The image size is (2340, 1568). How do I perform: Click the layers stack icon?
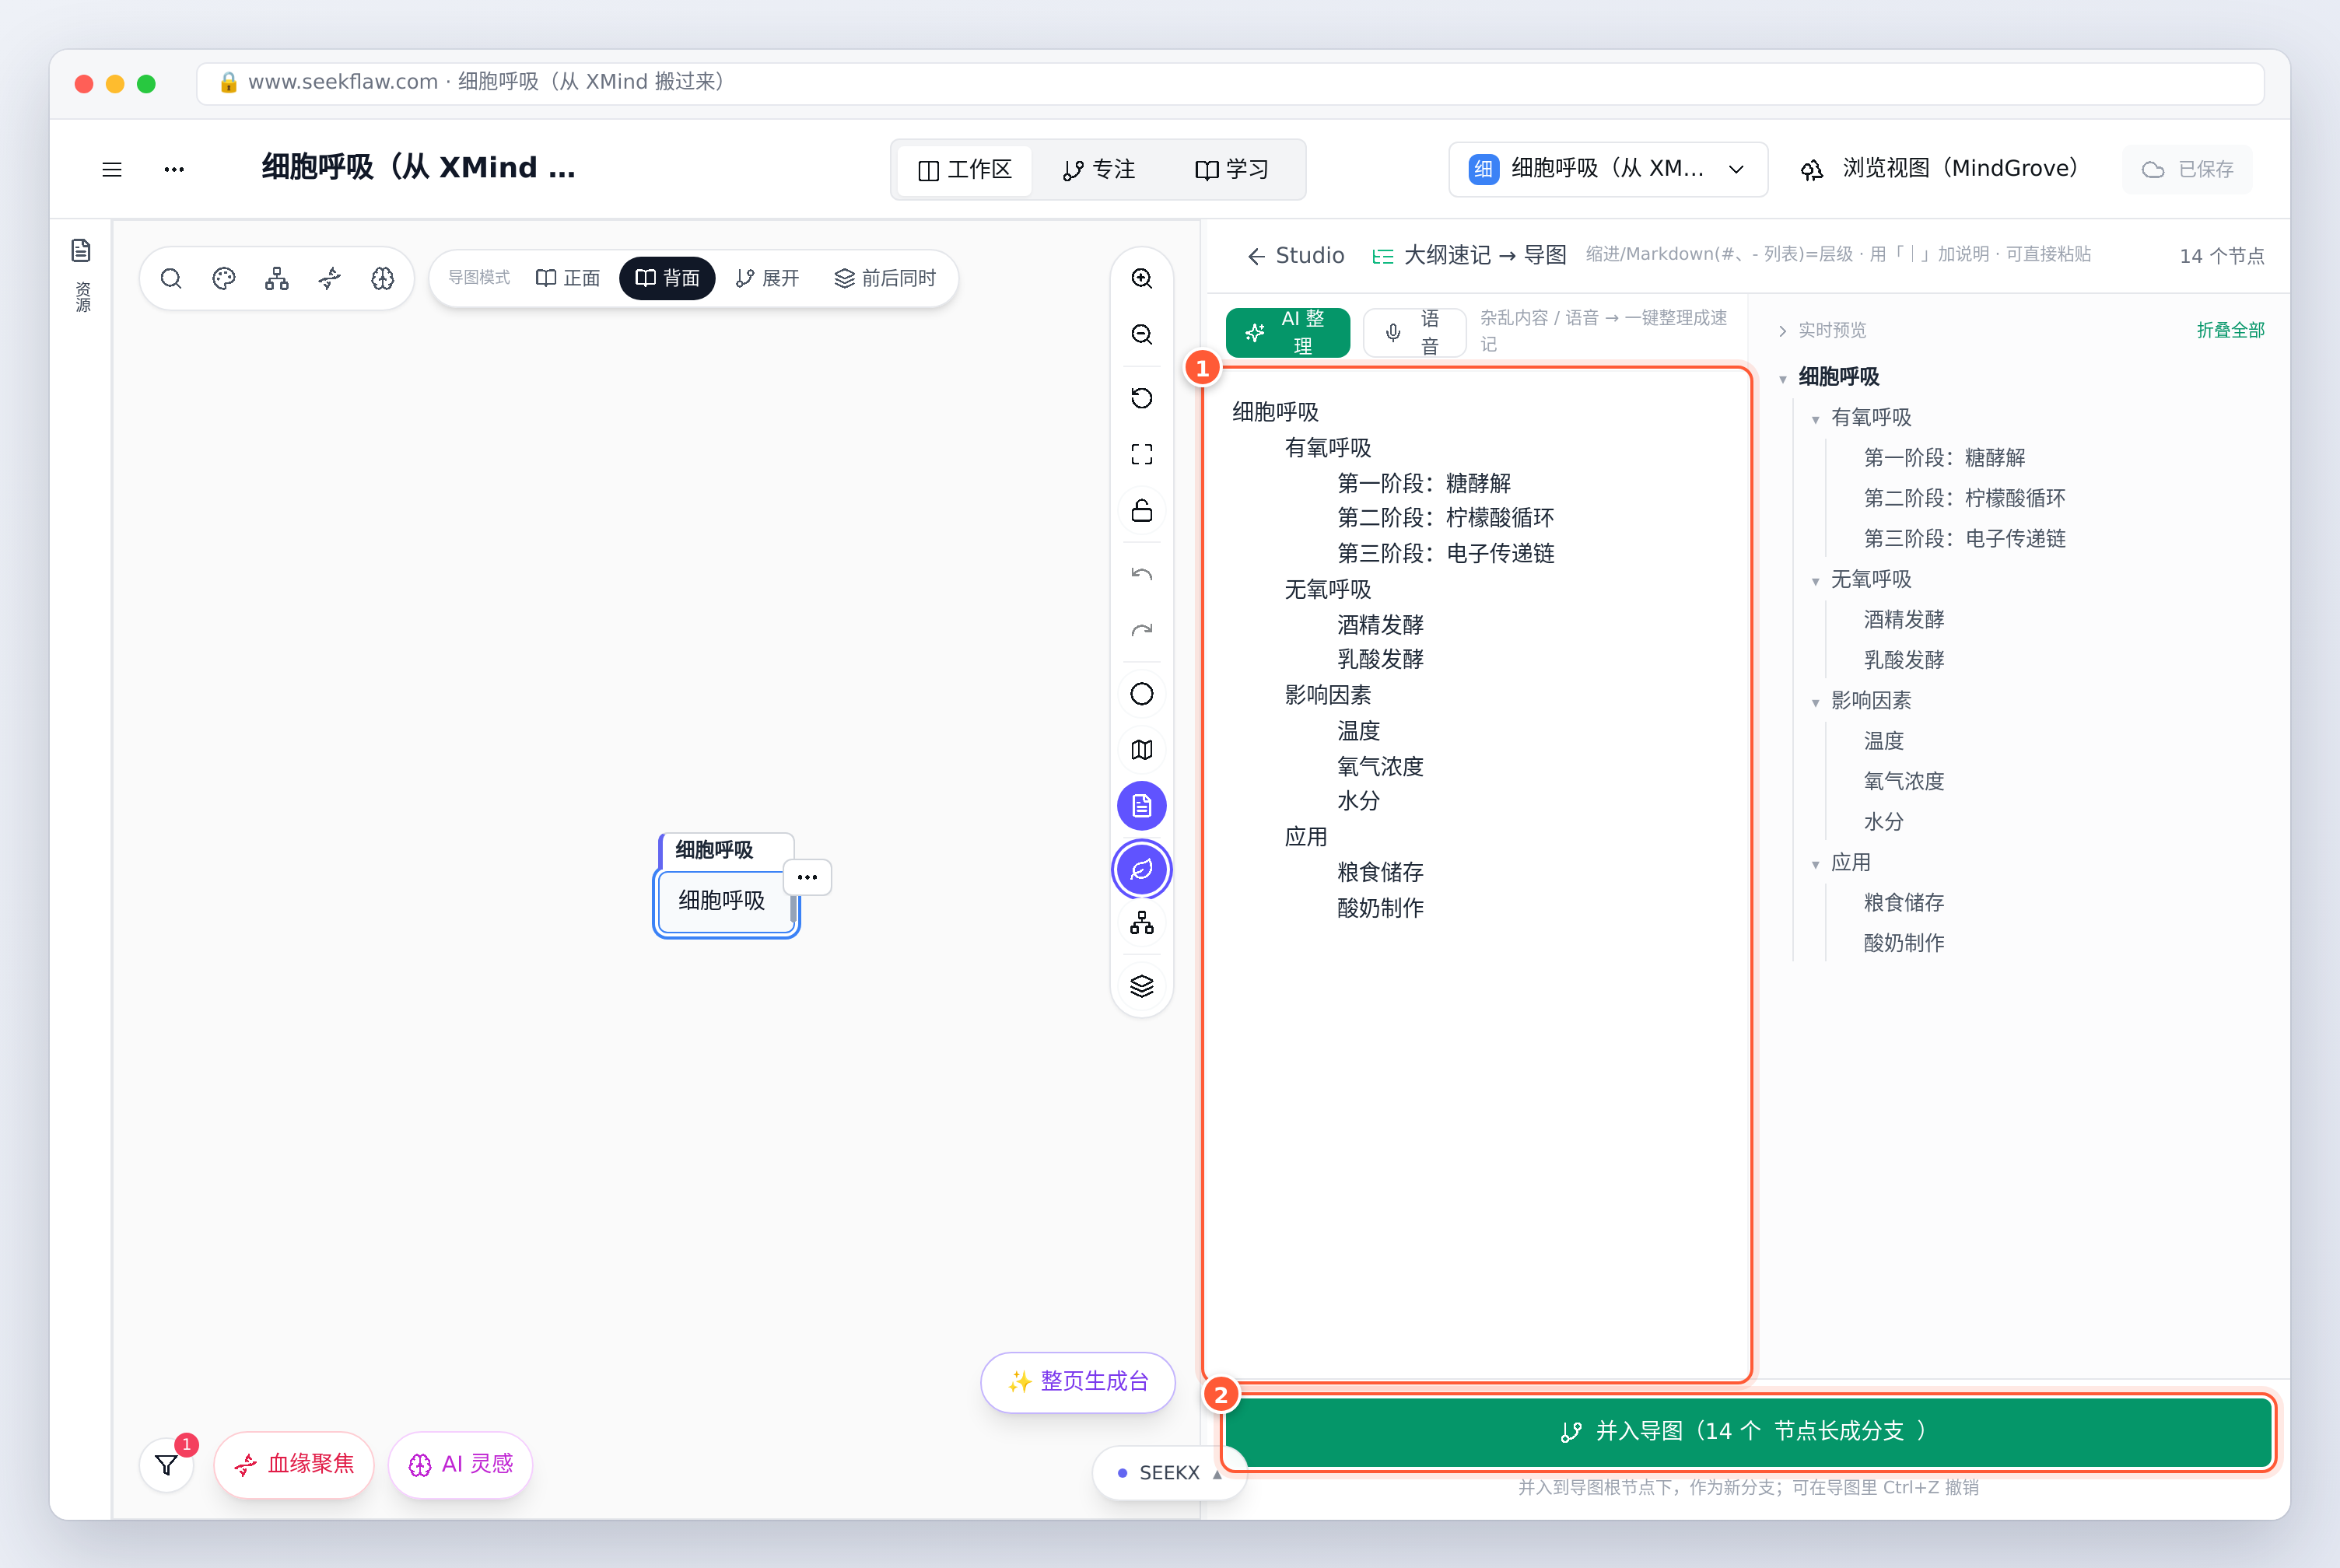[1142, 987]
